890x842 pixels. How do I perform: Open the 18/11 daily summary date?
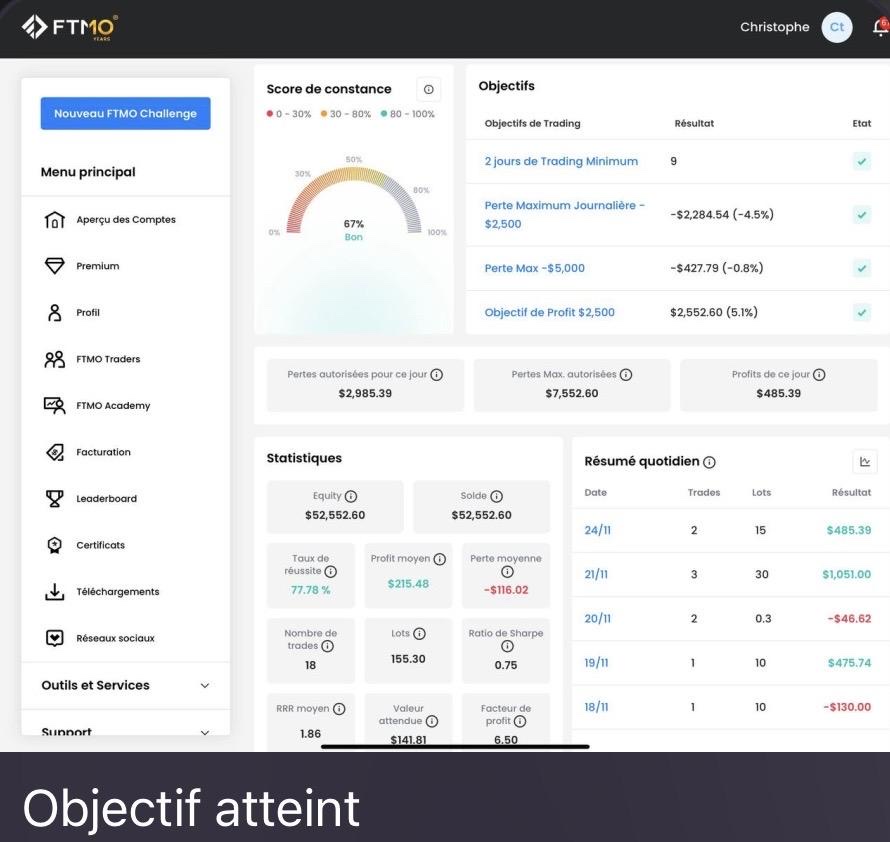click(596, 707)
